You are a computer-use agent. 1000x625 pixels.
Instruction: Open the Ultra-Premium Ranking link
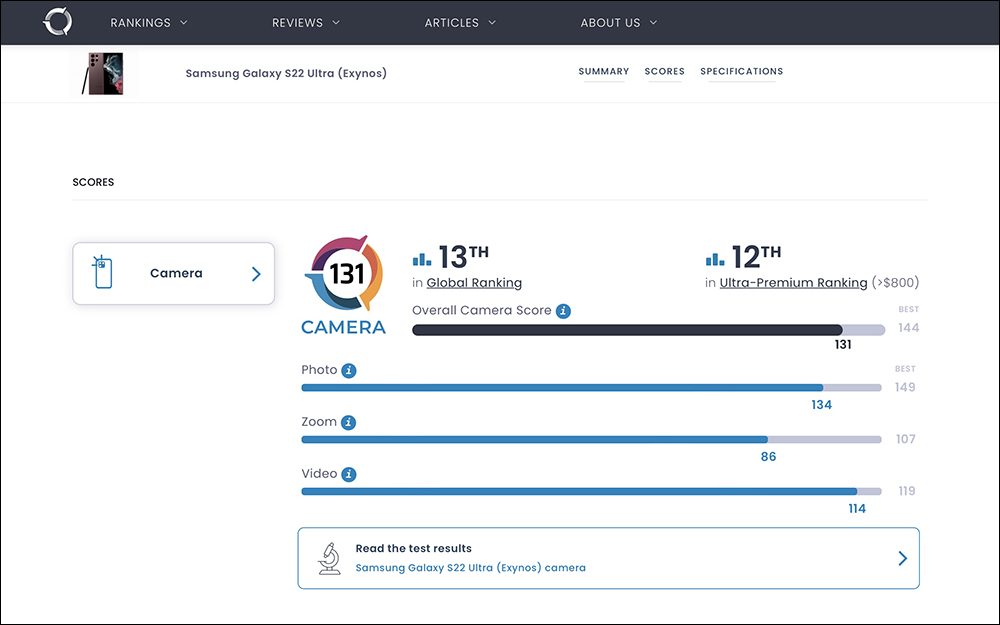(793, 283)
